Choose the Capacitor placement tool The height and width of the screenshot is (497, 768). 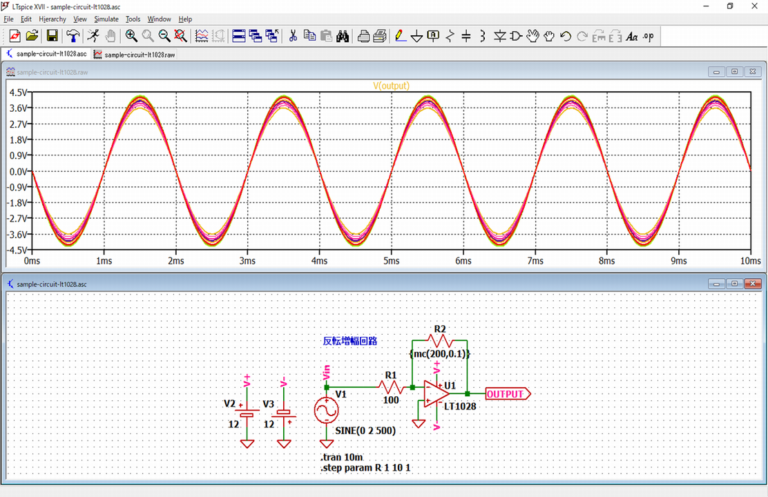coord(466,36)
